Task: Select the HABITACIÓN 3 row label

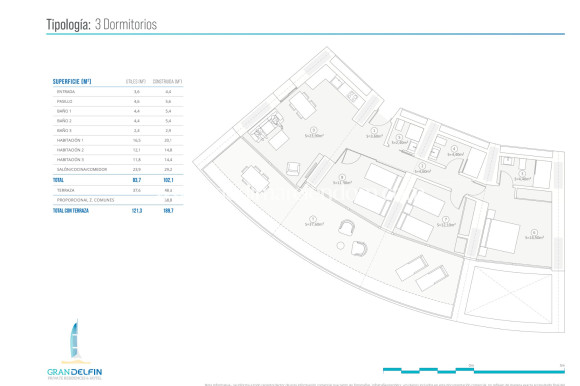Action: pyautogui.click(x=70, y=160)
